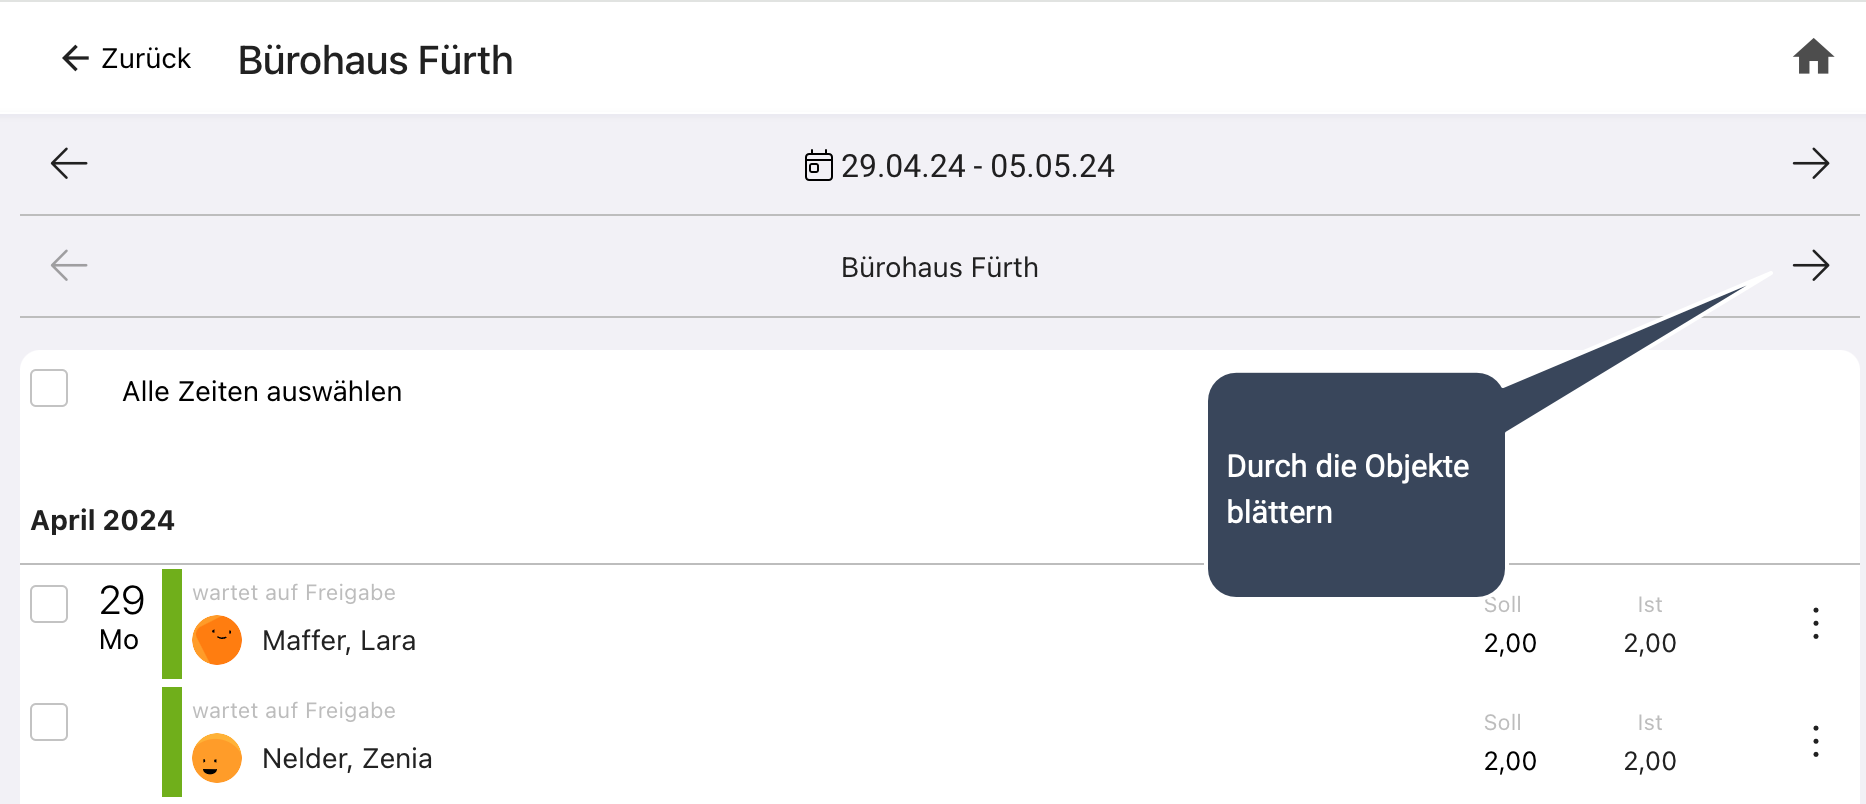Click the home icon
The height and width of the screenshot is (804, 1866).
pos(1812,58)
